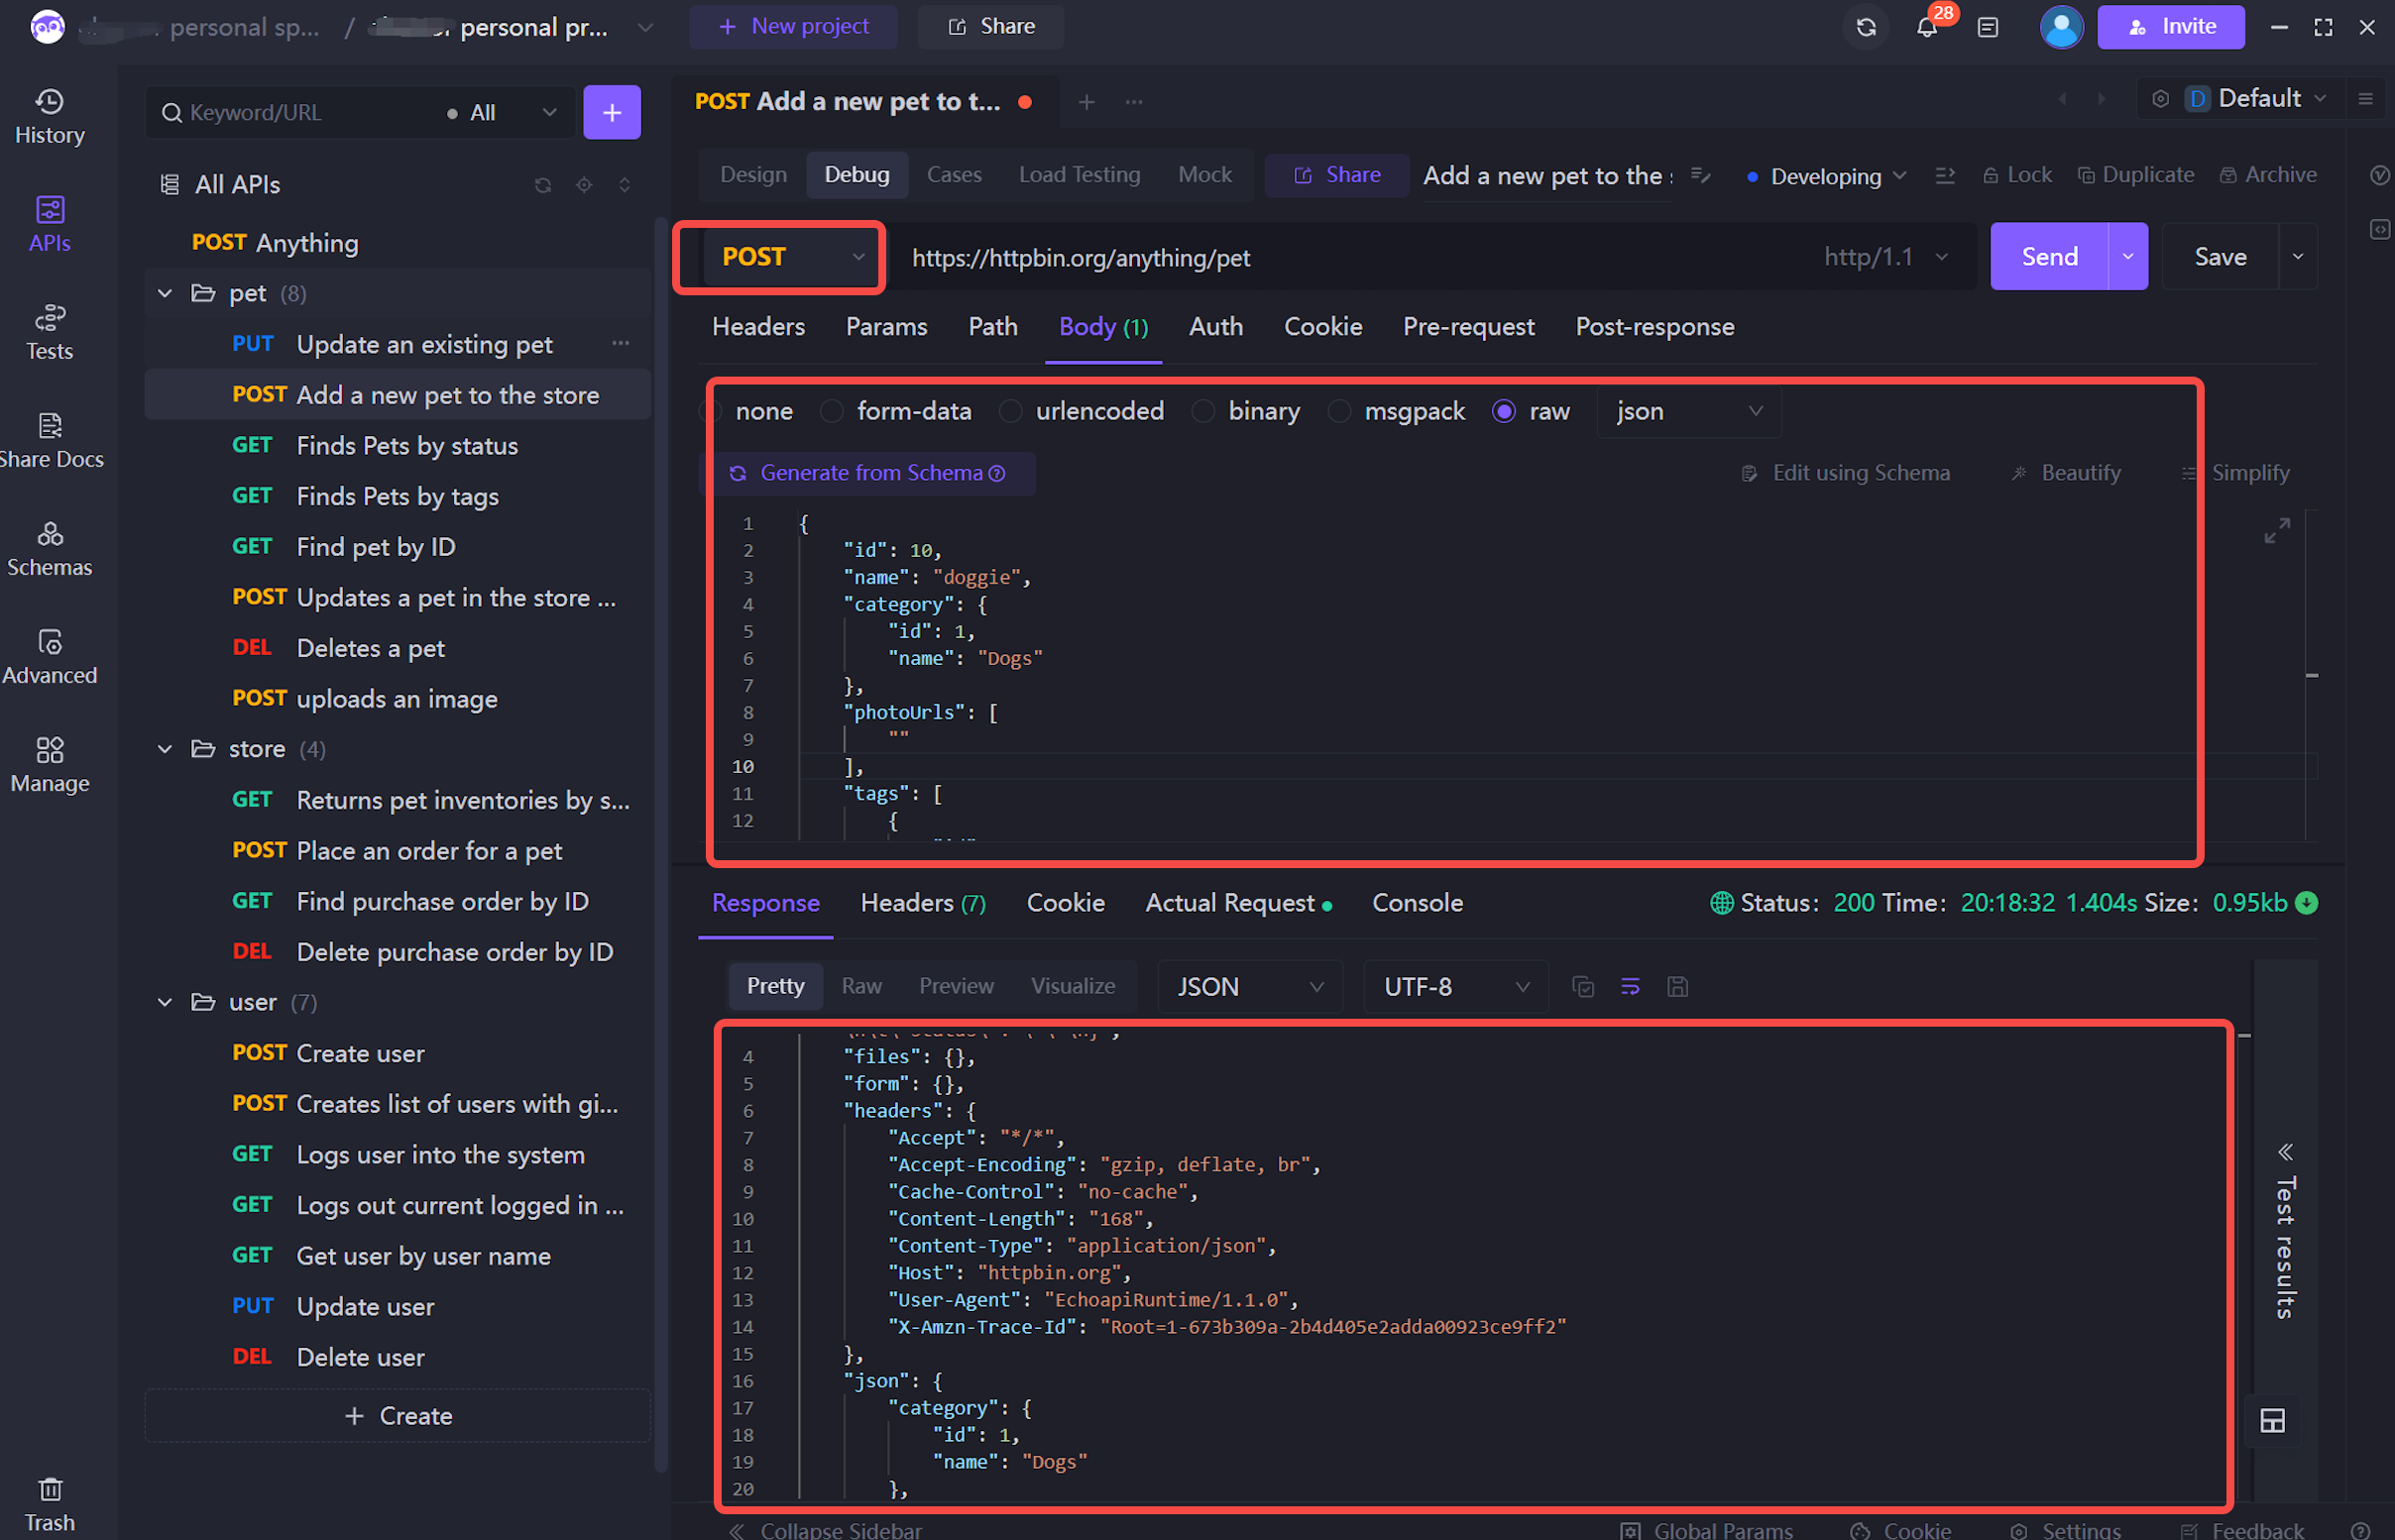Edit the API name with pencil icon

(1700, 176)
